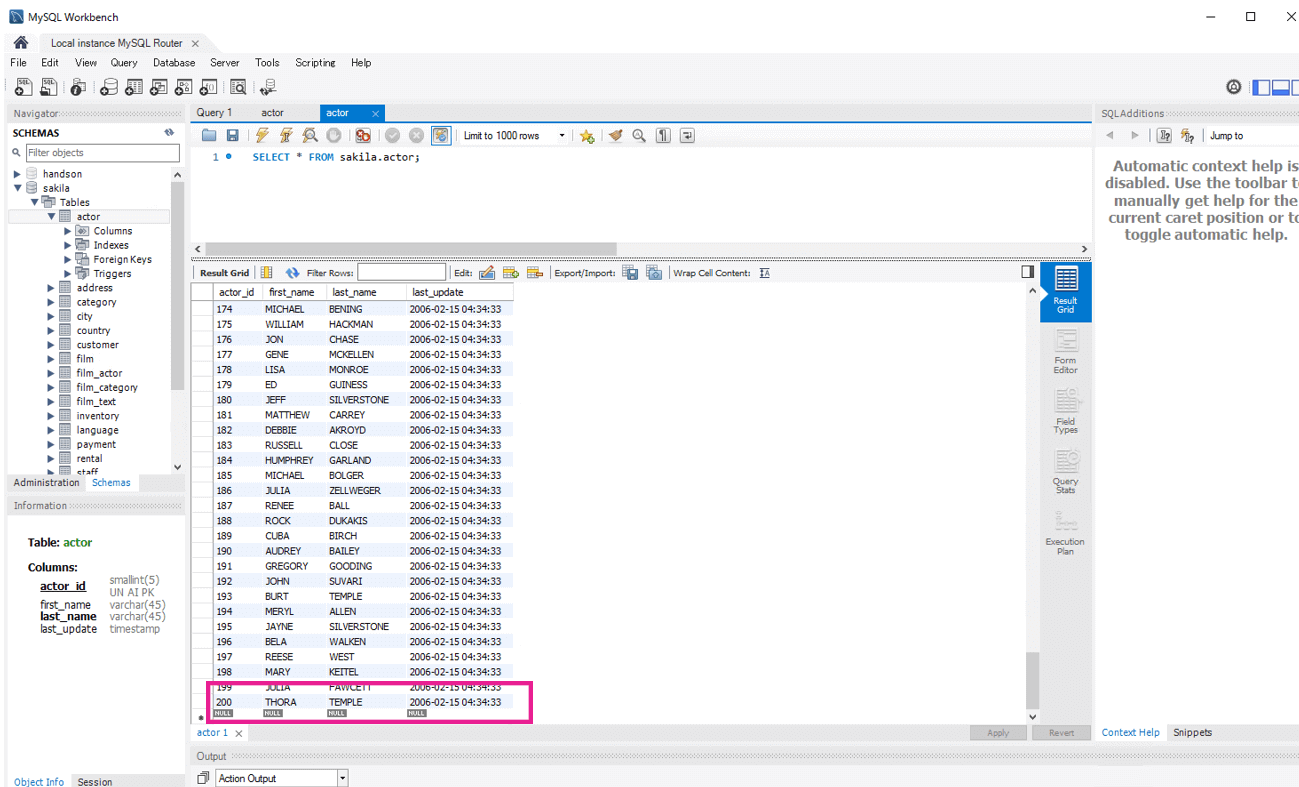The height and width of the screenshot is (787, 1299).
Task: Expand Columns under actor
Action: (68, 231)
